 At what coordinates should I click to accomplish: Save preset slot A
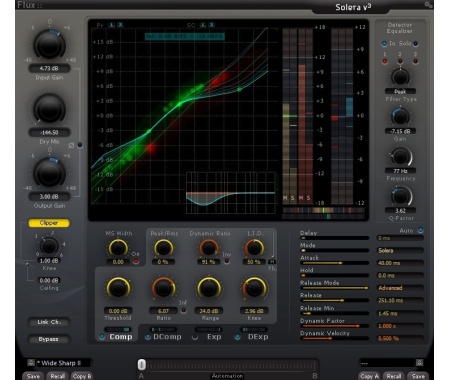(x=33, y=376)
